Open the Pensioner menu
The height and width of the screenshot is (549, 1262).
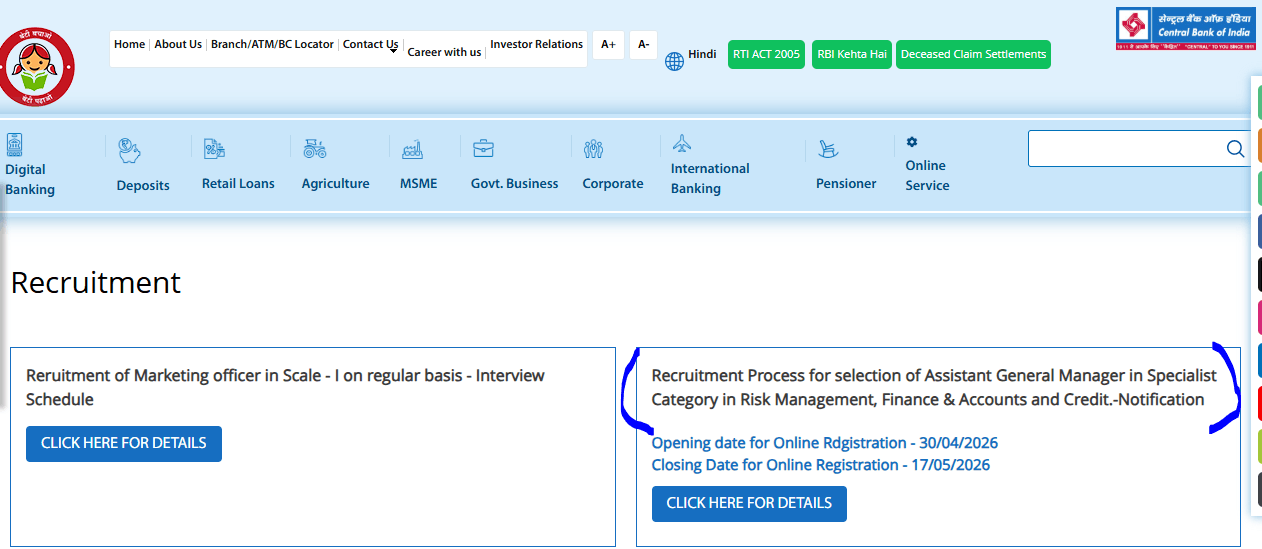pyautogui.click(x=846, y=183)
